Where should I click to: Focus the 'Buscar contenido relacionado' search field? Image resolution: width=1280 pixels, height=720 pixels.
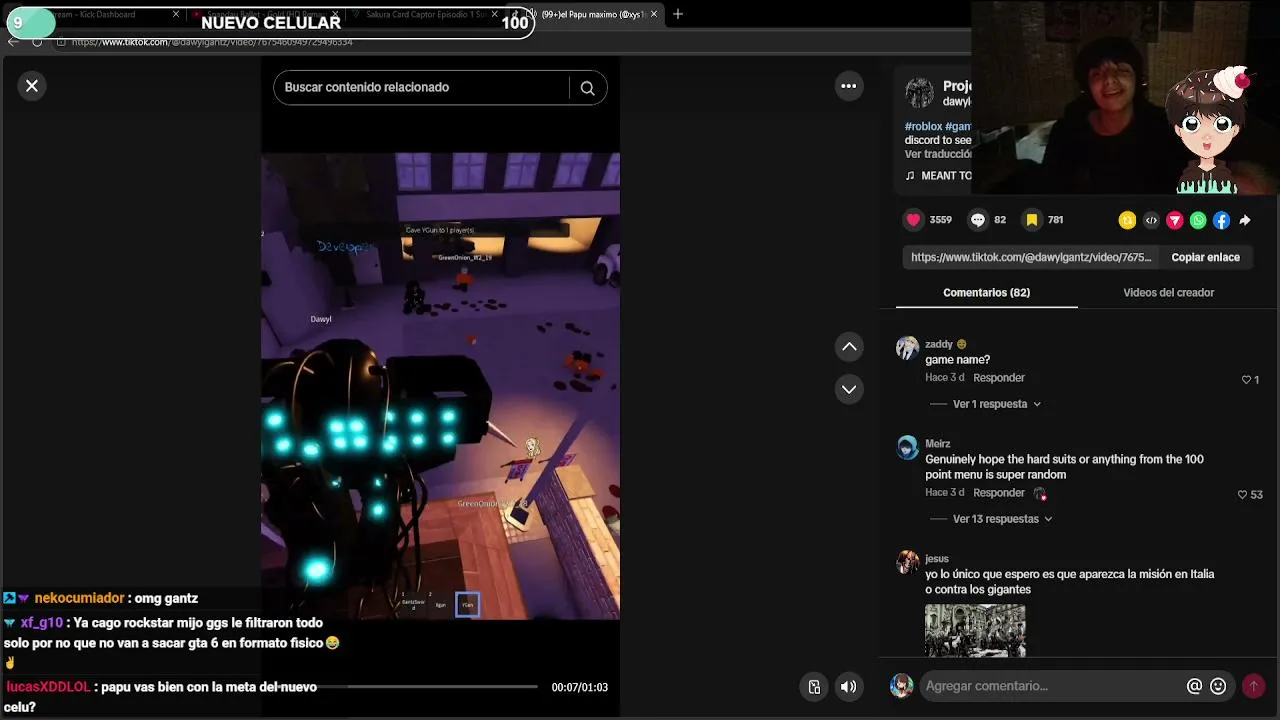tap(420, 87)
